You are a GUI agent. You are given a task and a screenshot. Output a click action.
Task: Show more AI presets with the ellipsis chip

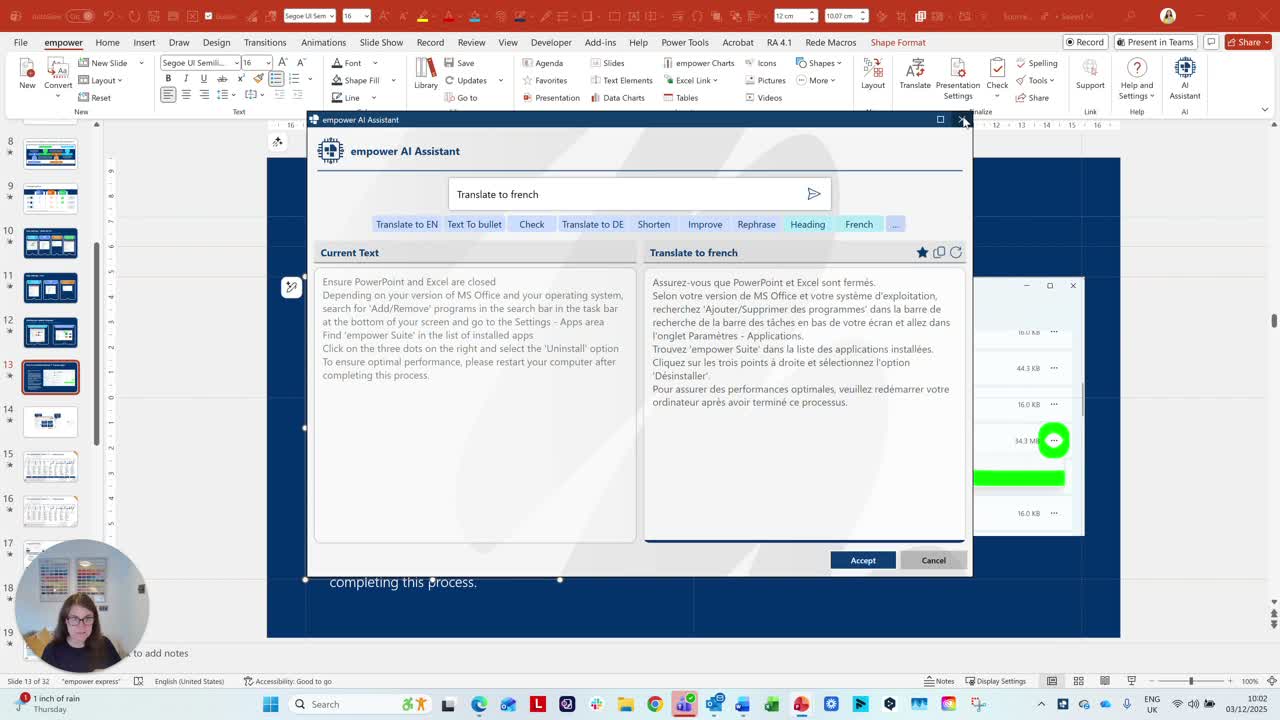[895, 224]
